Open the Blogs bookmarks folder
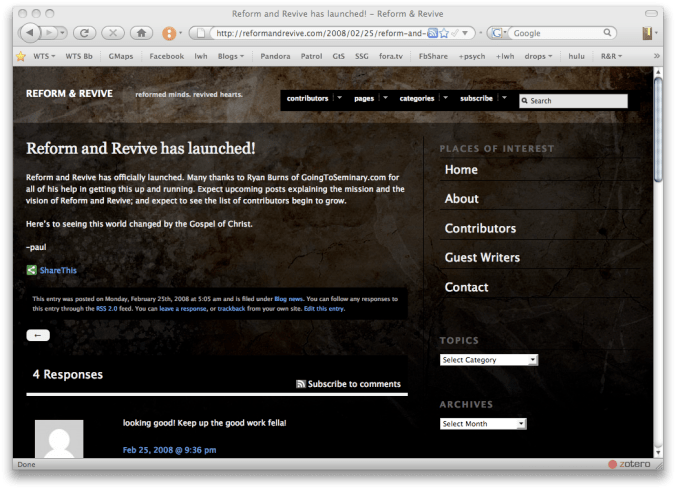This screenshot has height=489, width=676. 231,56
